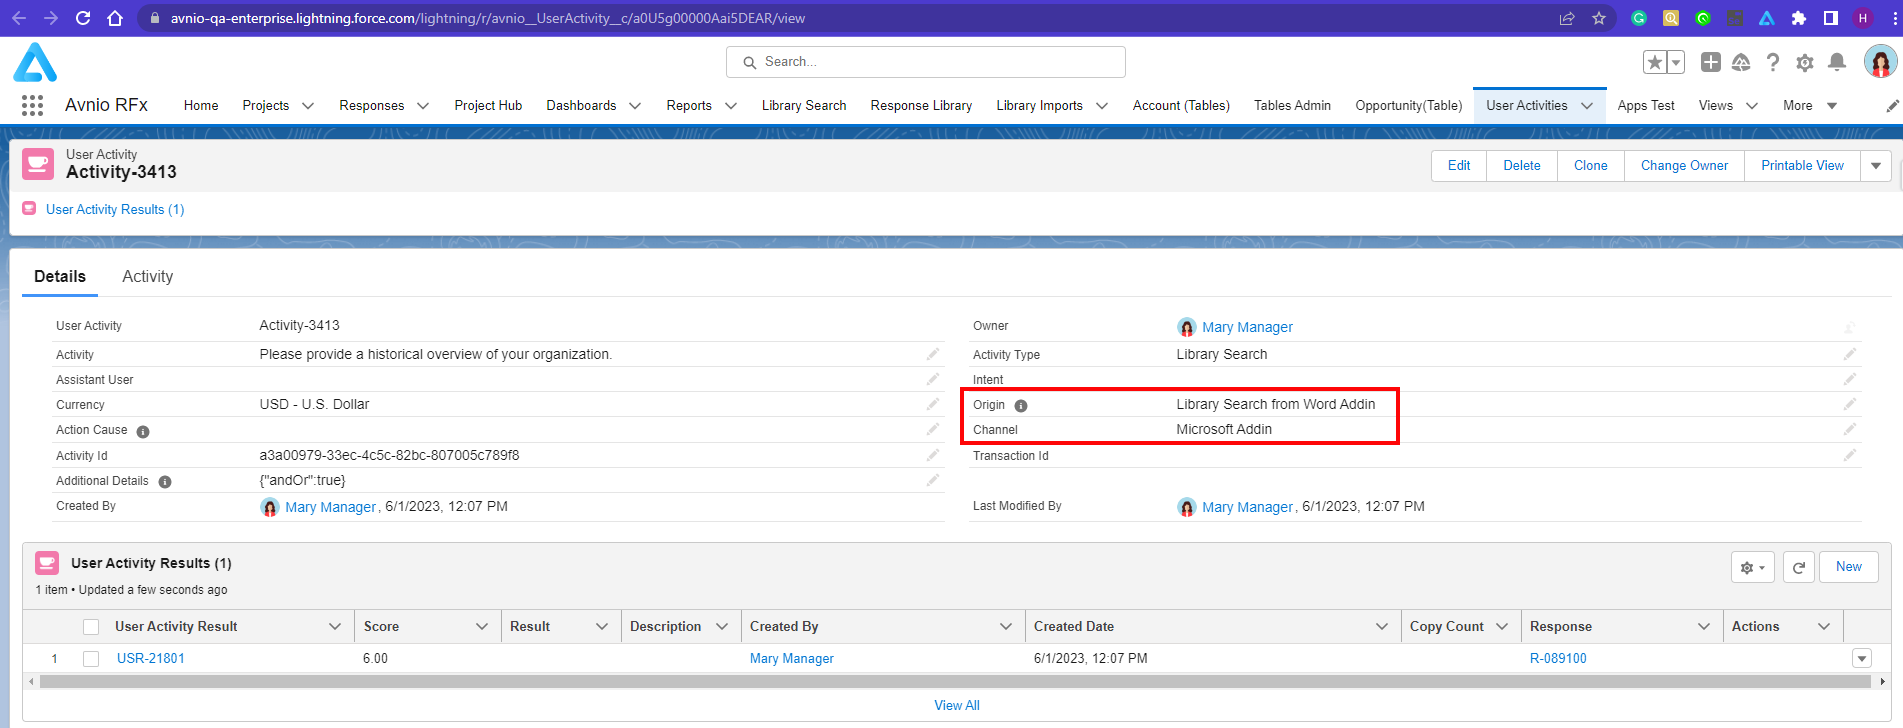The height and width of the screenshot is (728, 1903).
Task: Reload the page with the refresh icon
Action: (x=83, y=18)
